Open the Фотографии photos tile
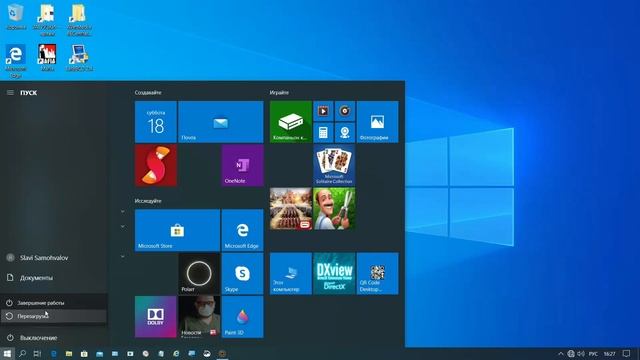Viewport: 640px width, 360px height. (378, 122)
